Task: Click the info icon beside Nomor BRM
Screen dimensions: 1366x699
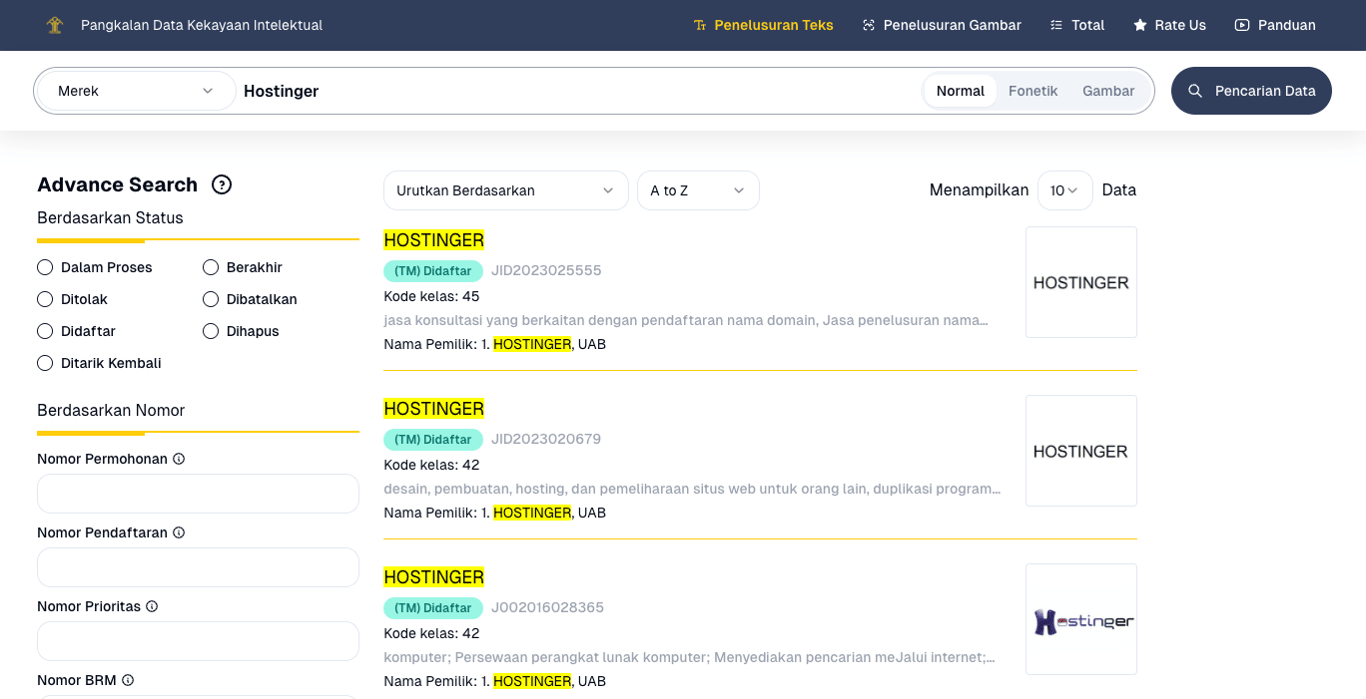Action: point(126,680)
